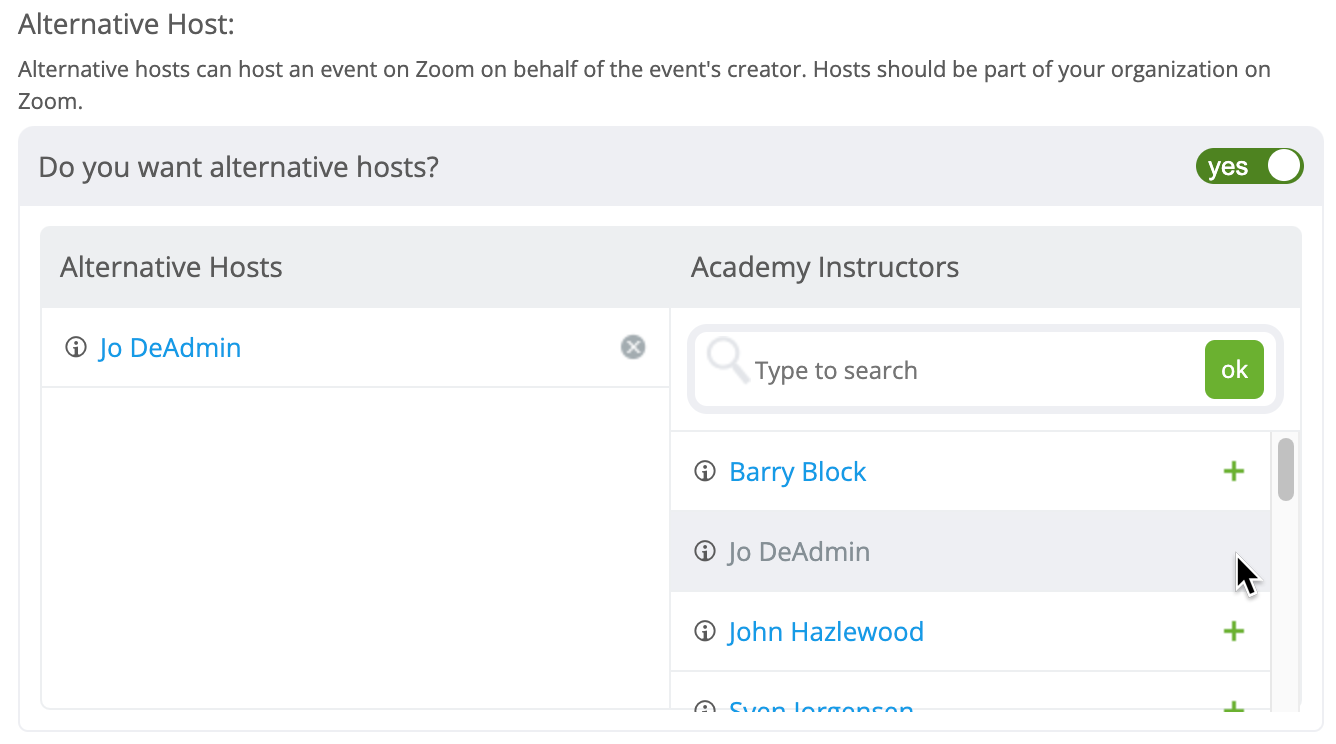This screenshot has width=1336, height=744.
Task: Click the Academy Instructors column header
Action: (x=825, y=267)
